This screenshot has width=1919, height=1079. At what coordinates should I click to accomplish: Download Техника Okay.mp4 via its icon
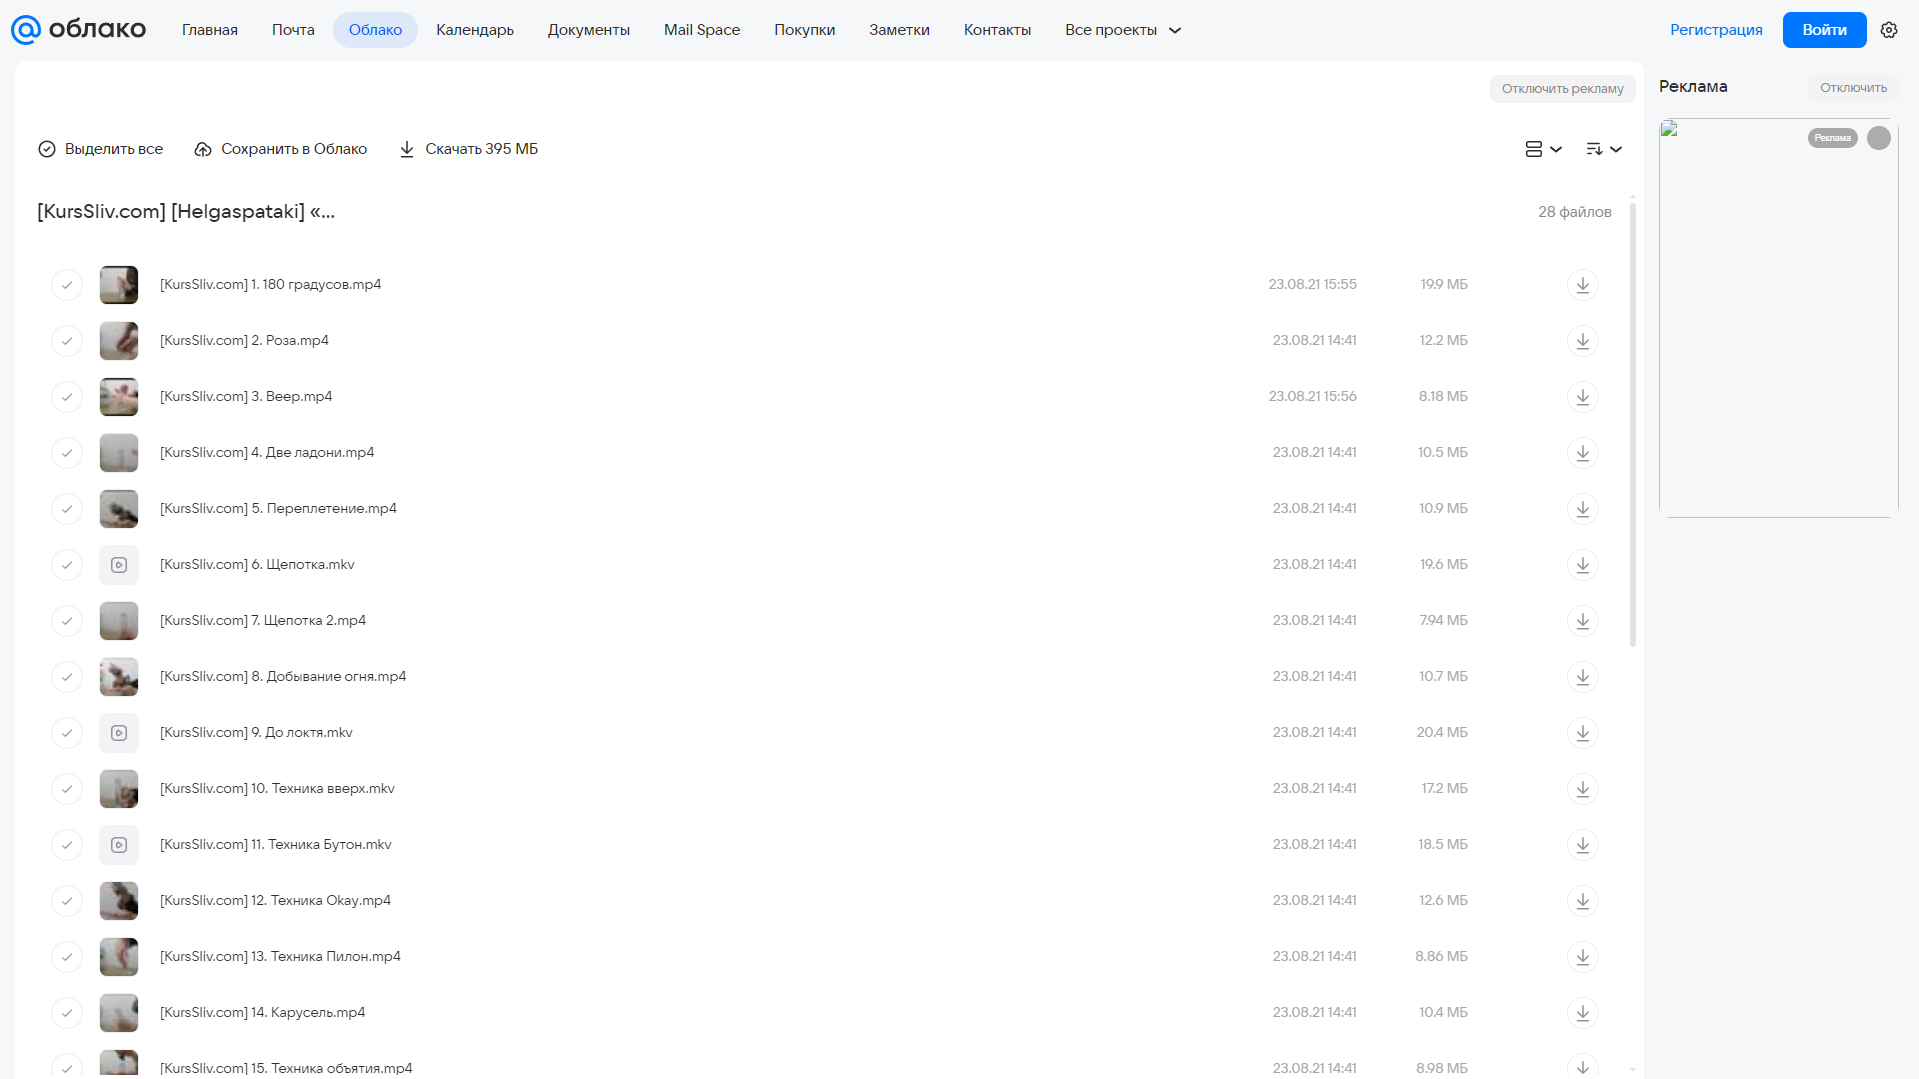tap(1582, 901)
